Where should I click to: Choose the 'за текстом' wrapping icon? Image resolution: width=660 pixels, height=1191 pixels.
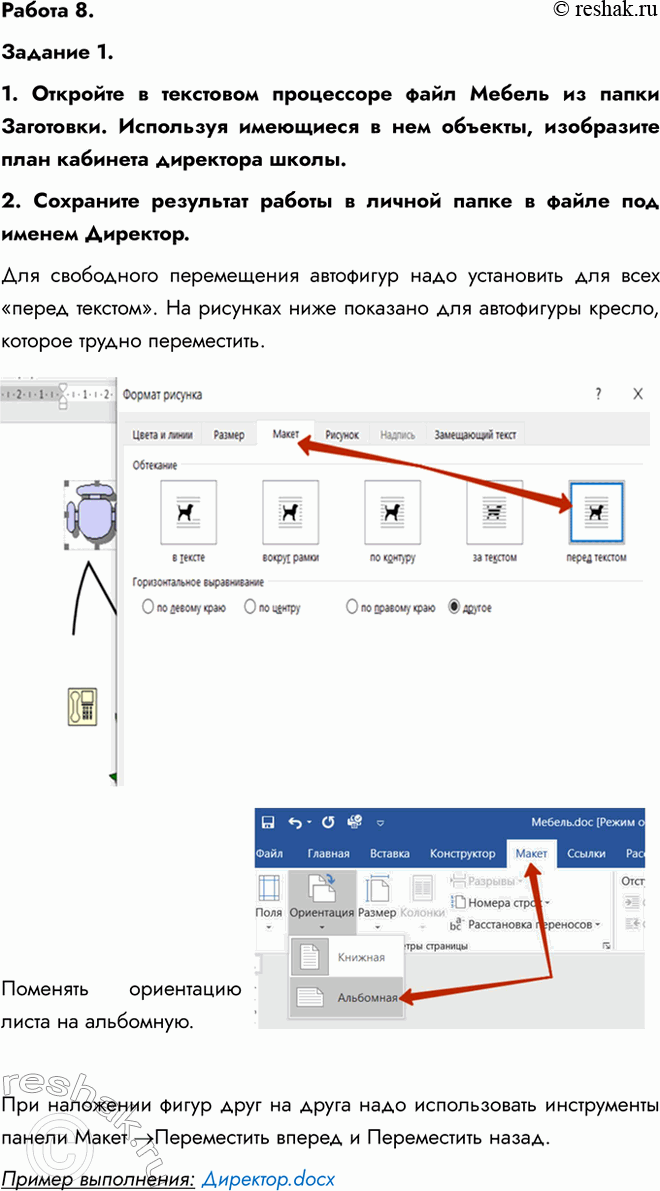[x=494, y=512]
